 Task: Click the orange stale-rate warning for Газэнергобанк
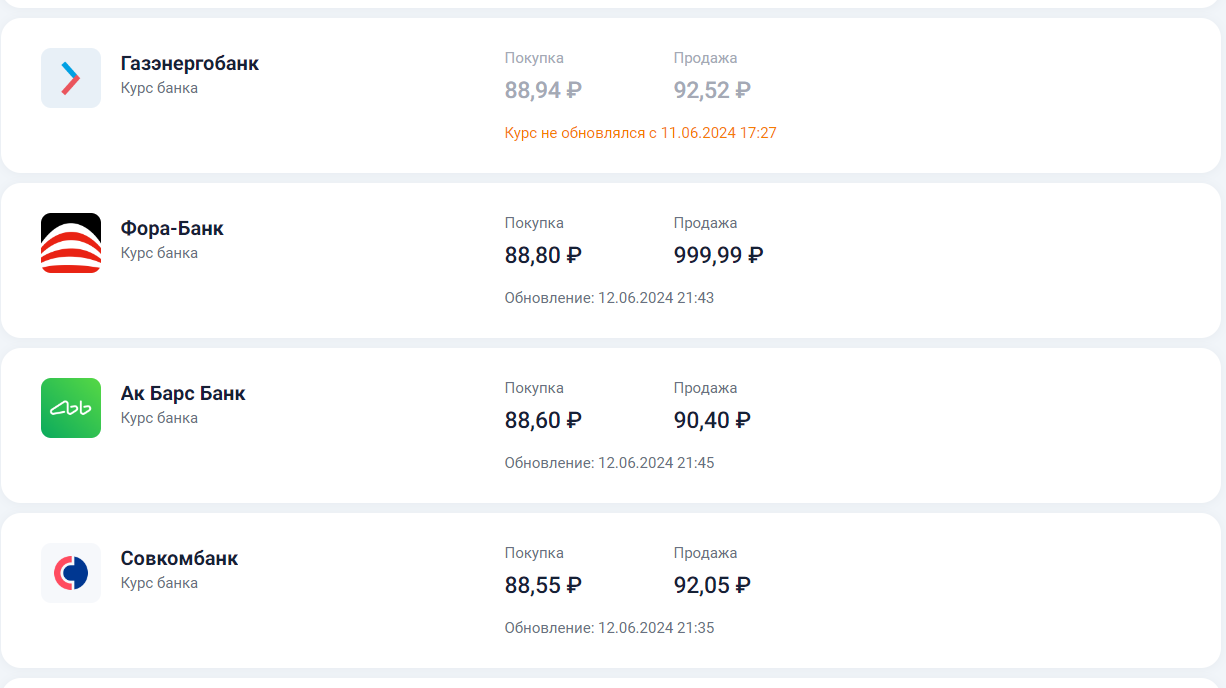[640, 133]
